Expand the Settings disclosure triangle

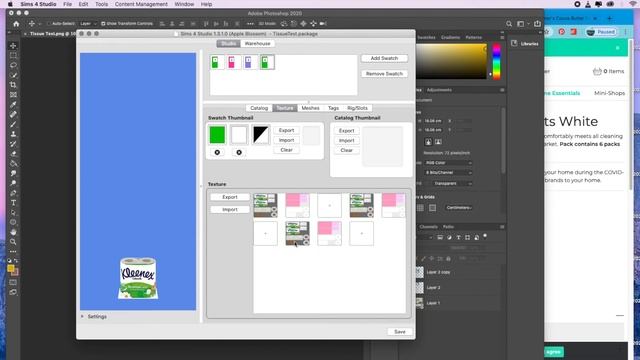click(x=82, y=316)
